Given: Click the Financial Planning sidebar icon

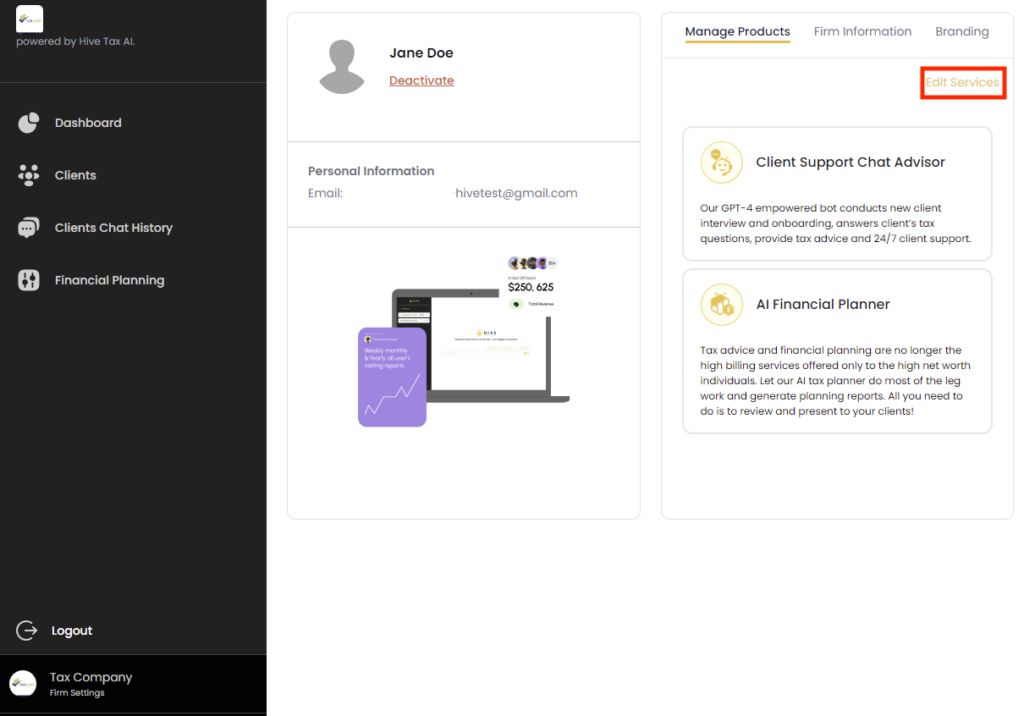Looking at the screenshot, I should 28,281.
